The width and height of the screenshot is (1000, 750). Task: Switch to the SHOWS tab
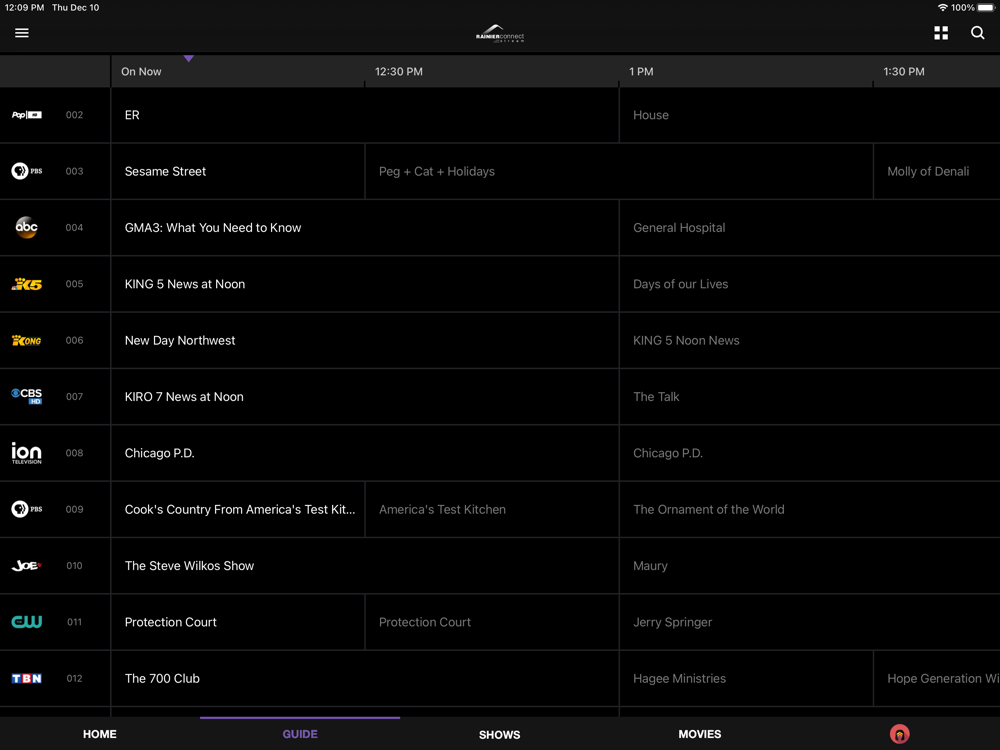click(499, 735)
